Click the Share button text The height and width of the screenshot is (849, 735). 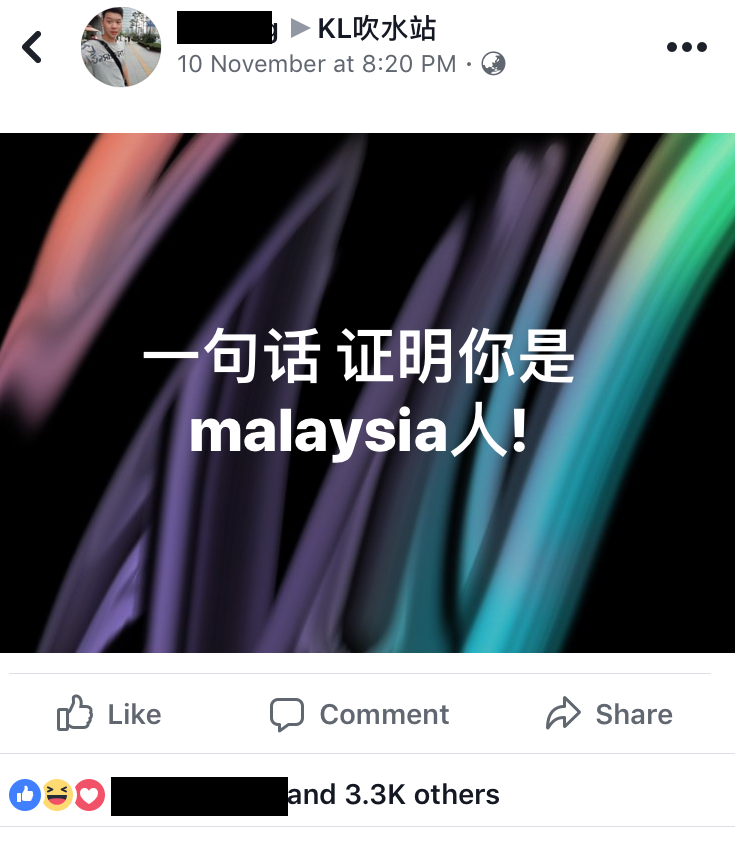[634, 714]
